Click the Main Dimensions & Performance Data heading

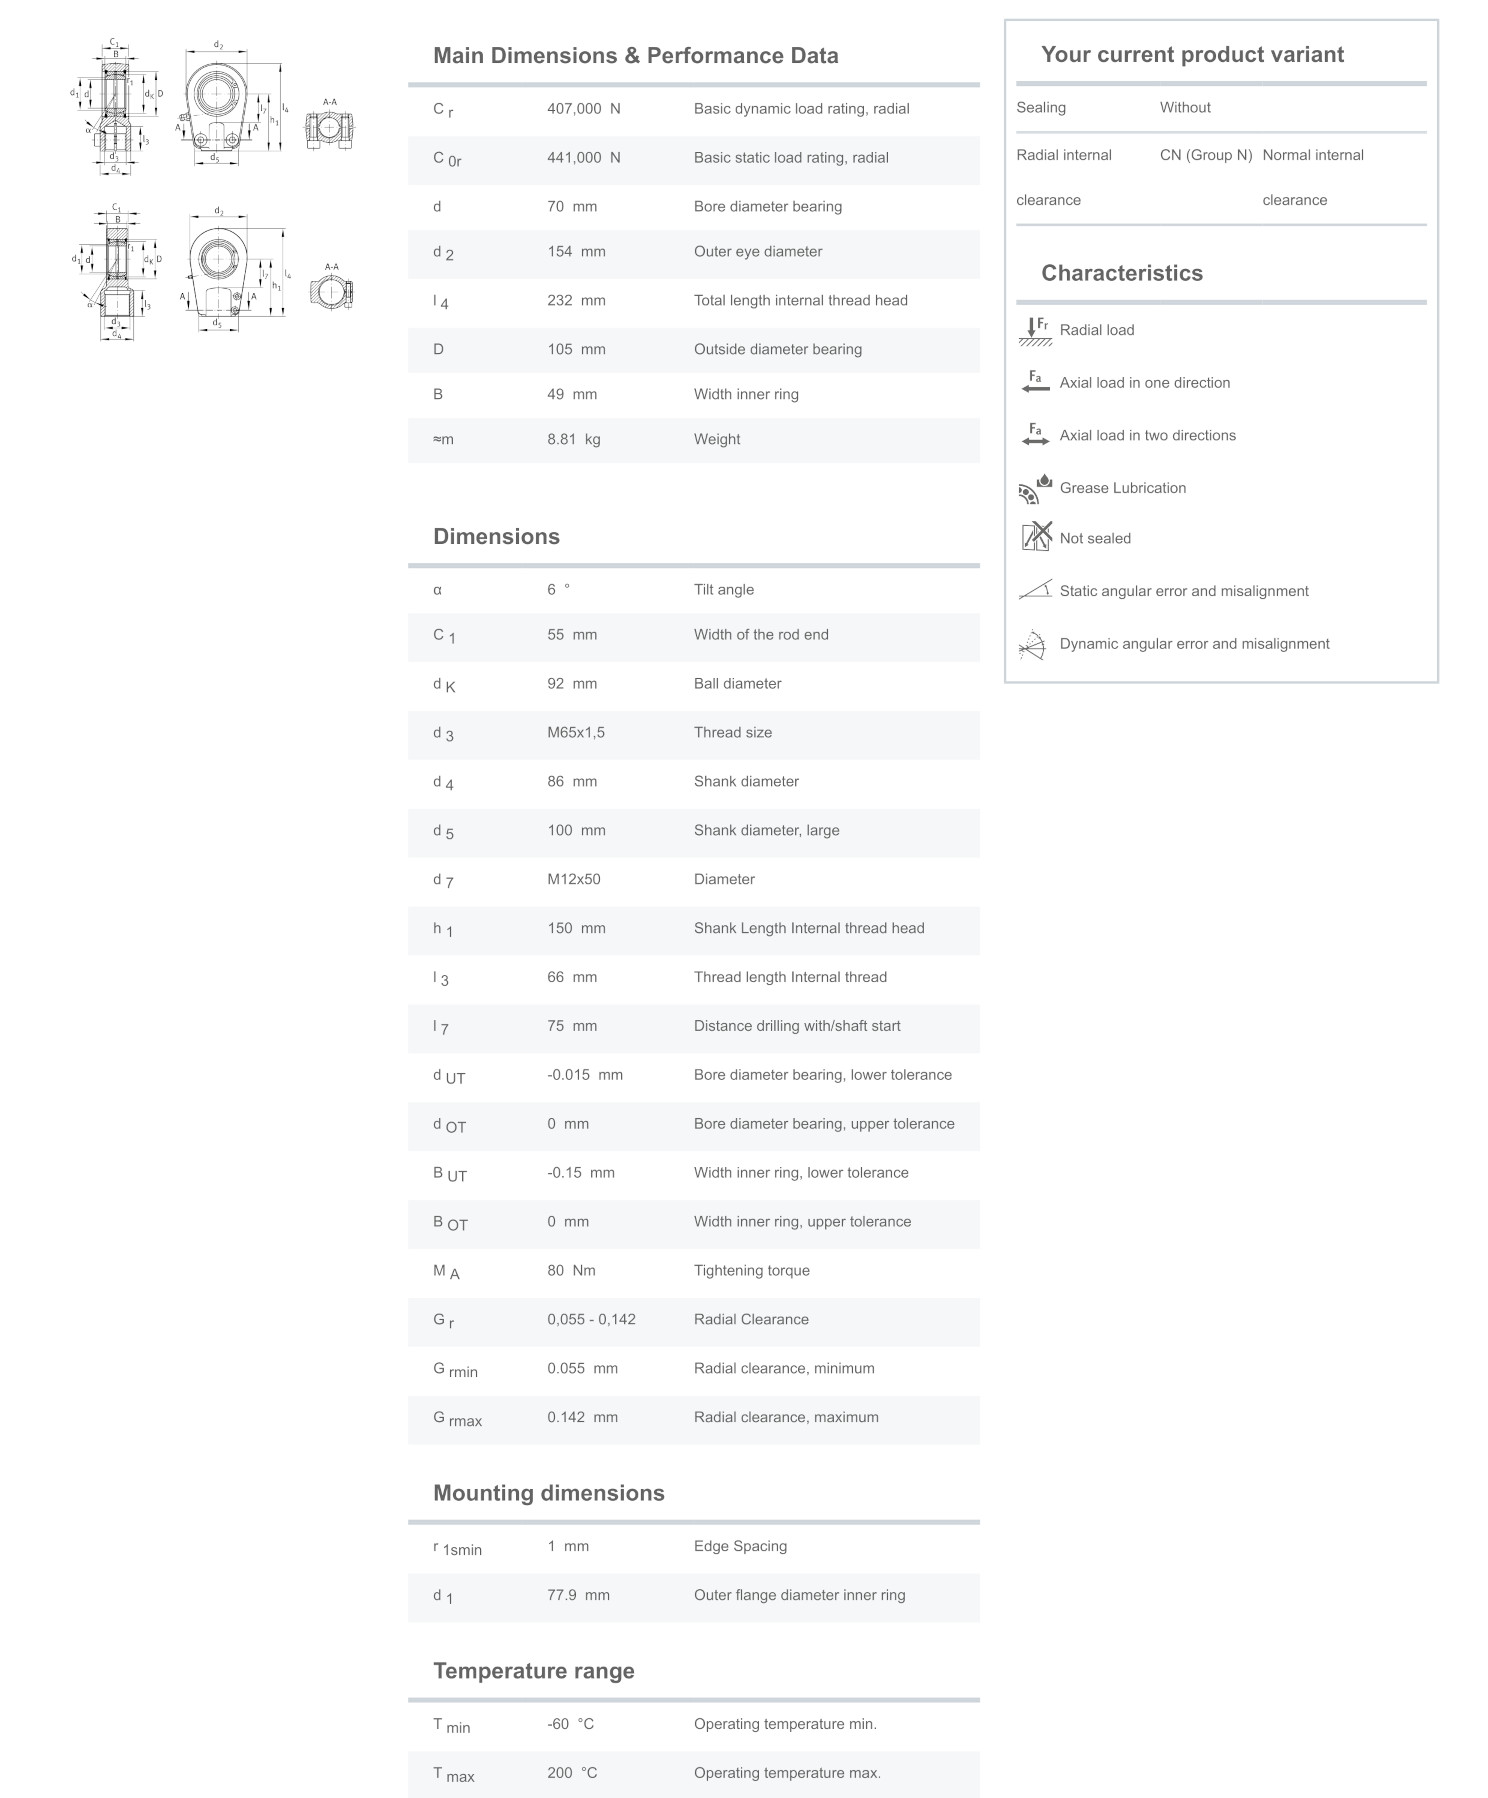coord(635,56)
